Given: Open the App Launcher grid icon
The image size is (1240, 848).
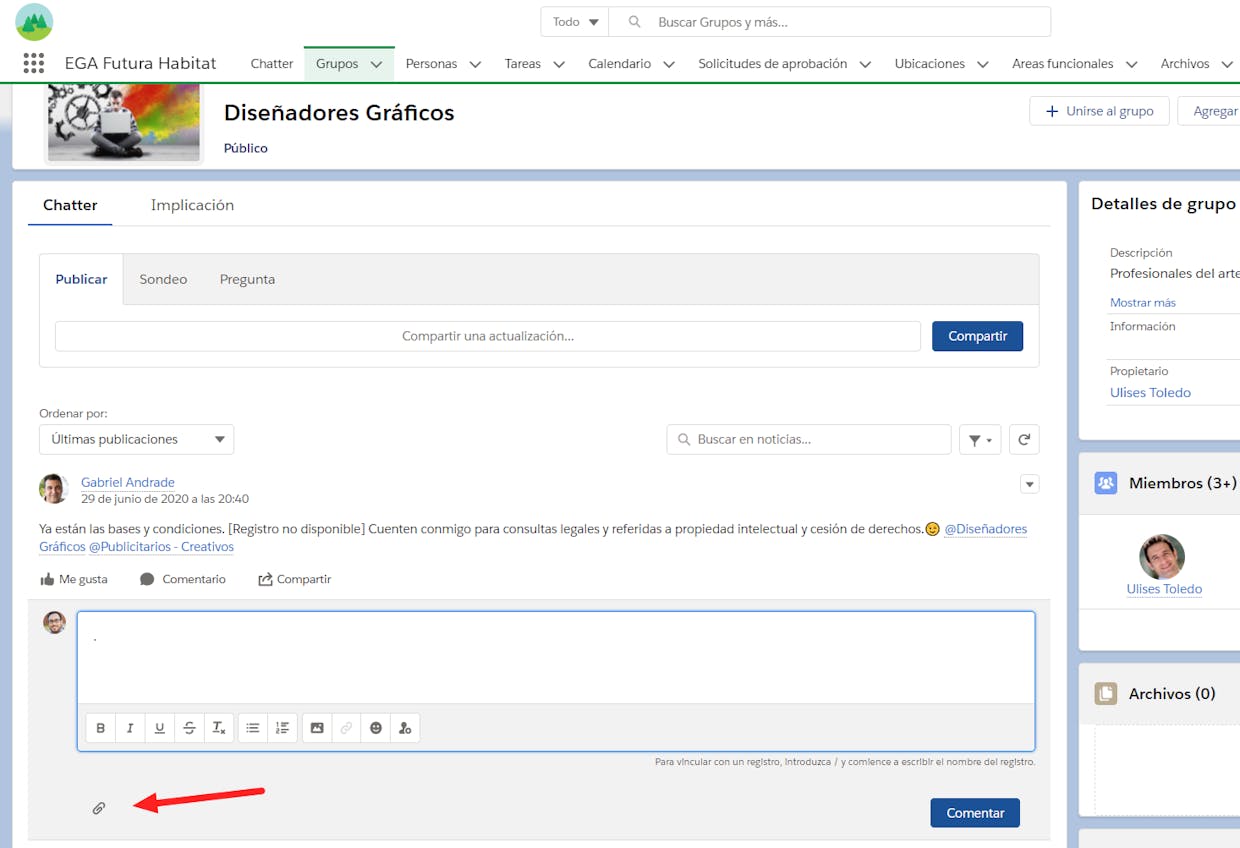Looking at the screenshot, I should pyautogui.click(x=34, y=63).
